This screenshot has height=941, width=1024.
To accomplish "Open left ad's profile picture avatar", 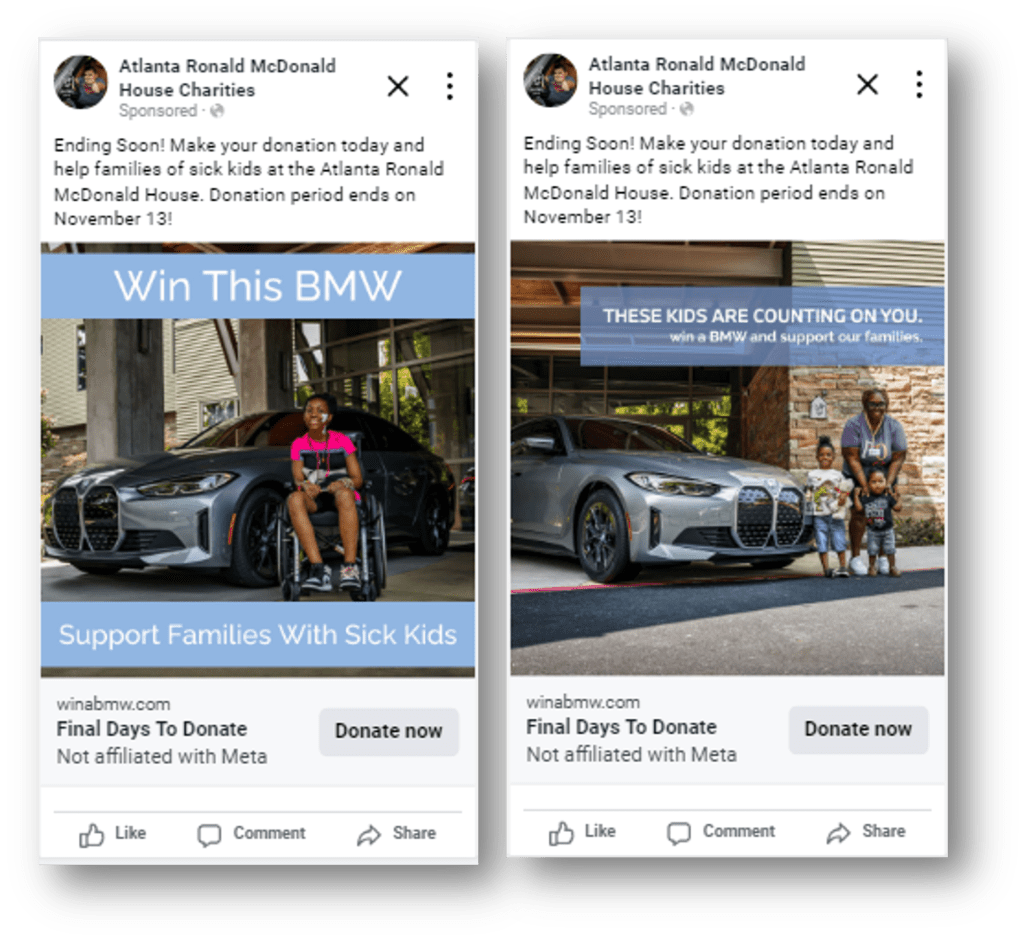I will (x=81, y=82).
